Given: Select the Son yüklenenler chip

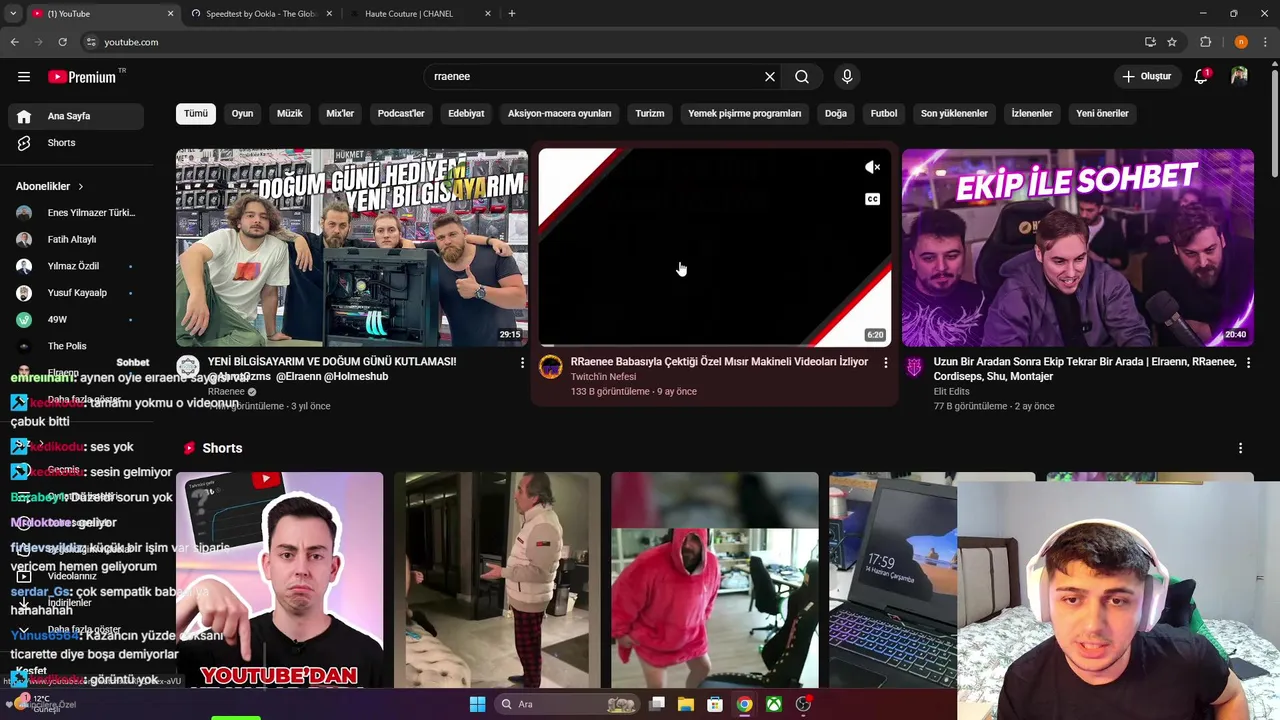Looking at the screenshot, I should tap(954, 114).
